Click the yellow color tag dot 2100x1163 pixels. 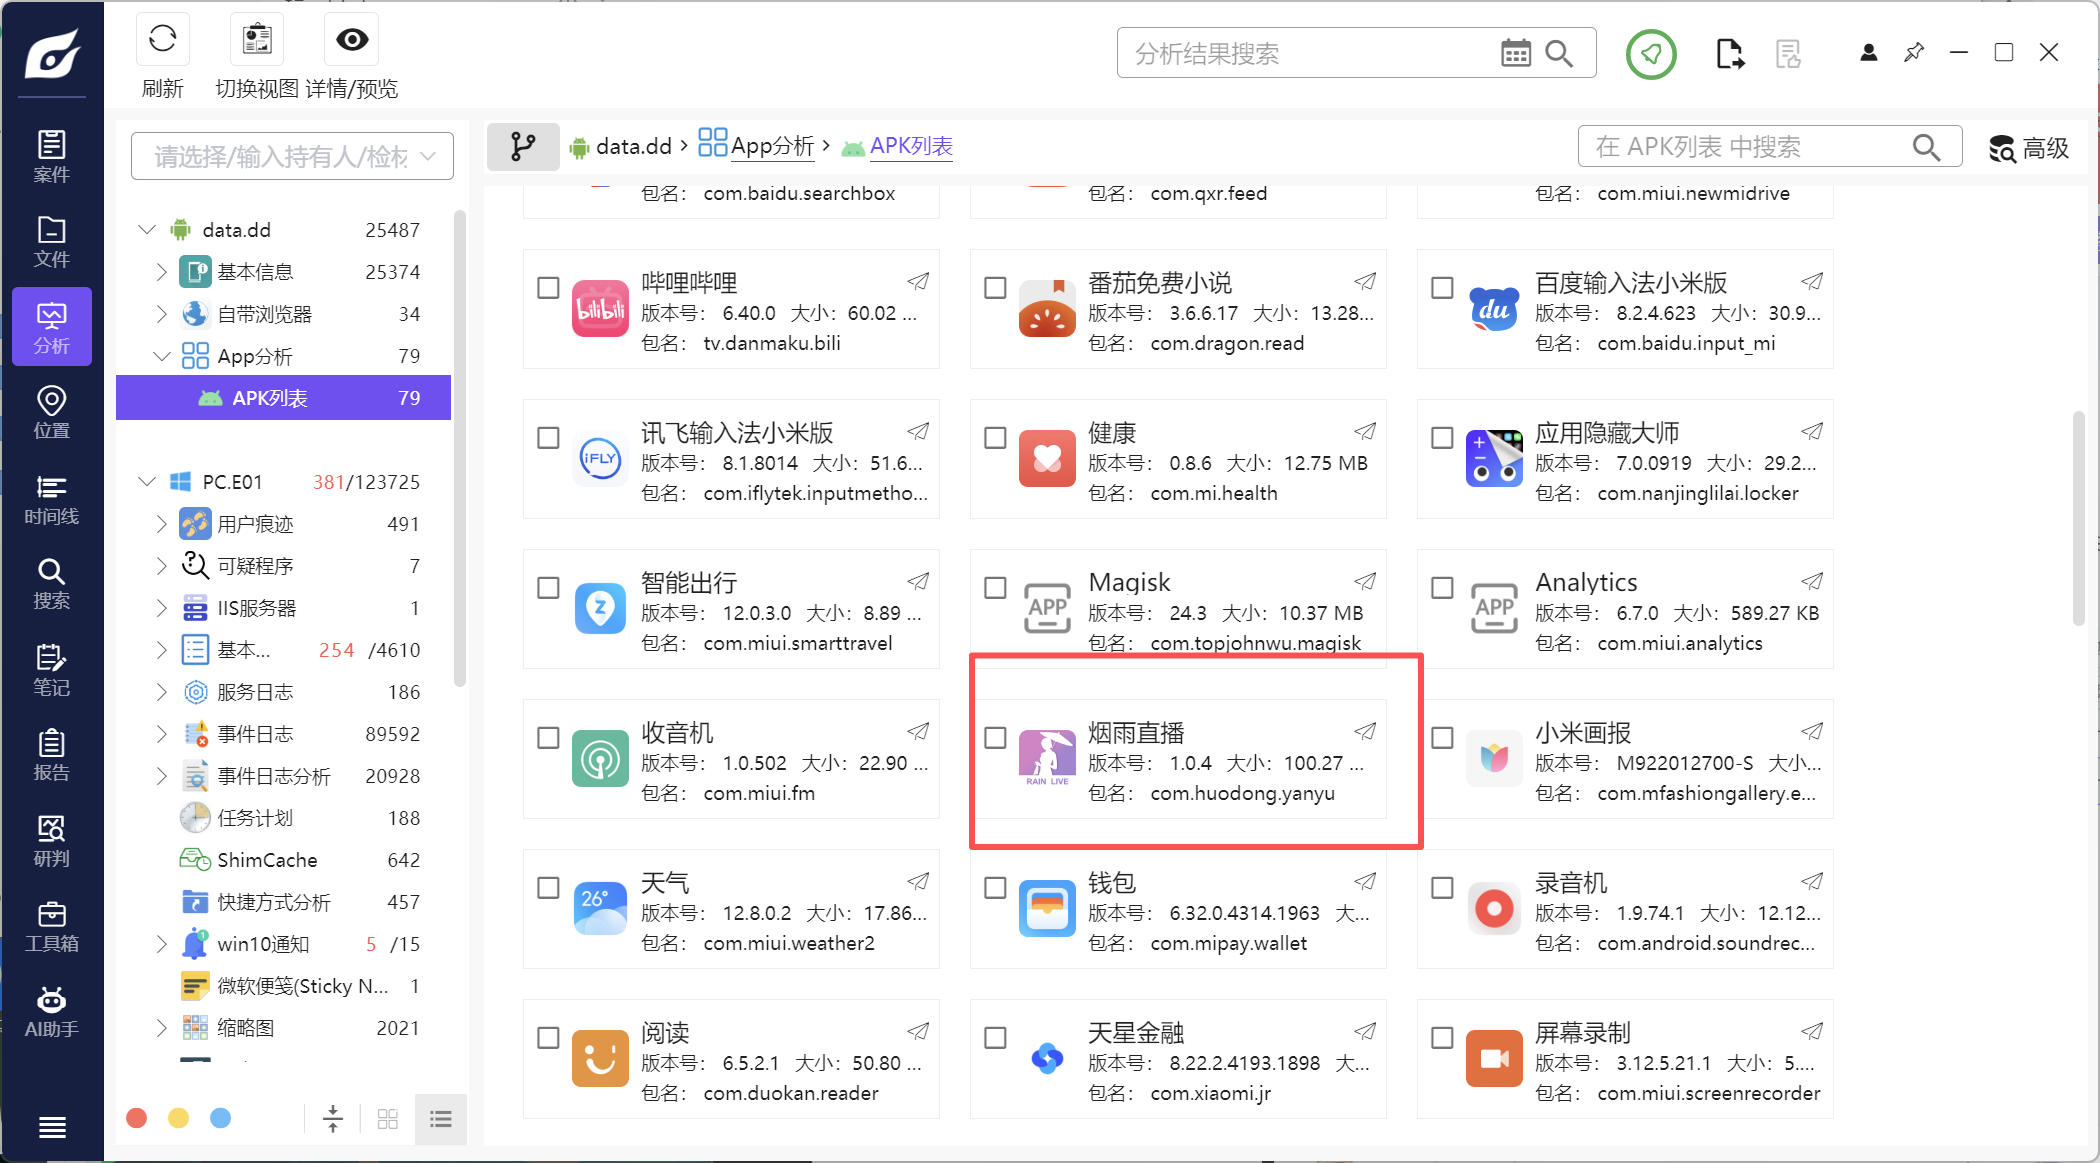coord(179,1118)
